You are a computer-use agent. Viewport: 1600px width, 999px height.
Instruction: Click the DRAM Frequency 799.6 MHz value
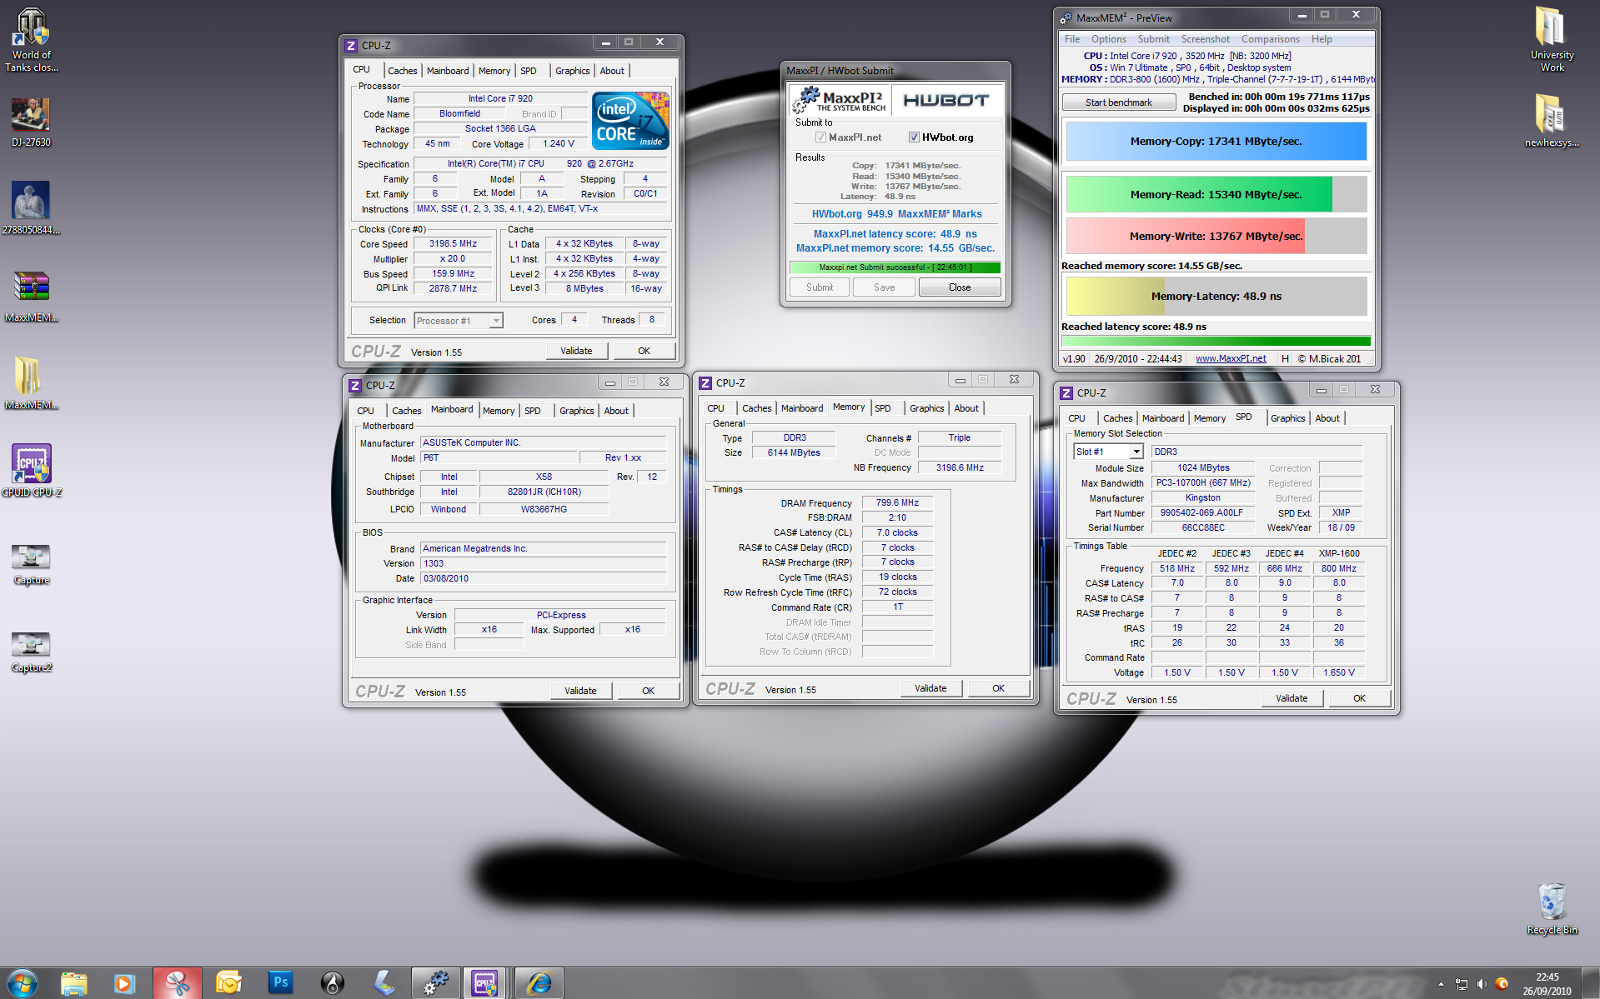click(x=897, y=503)
